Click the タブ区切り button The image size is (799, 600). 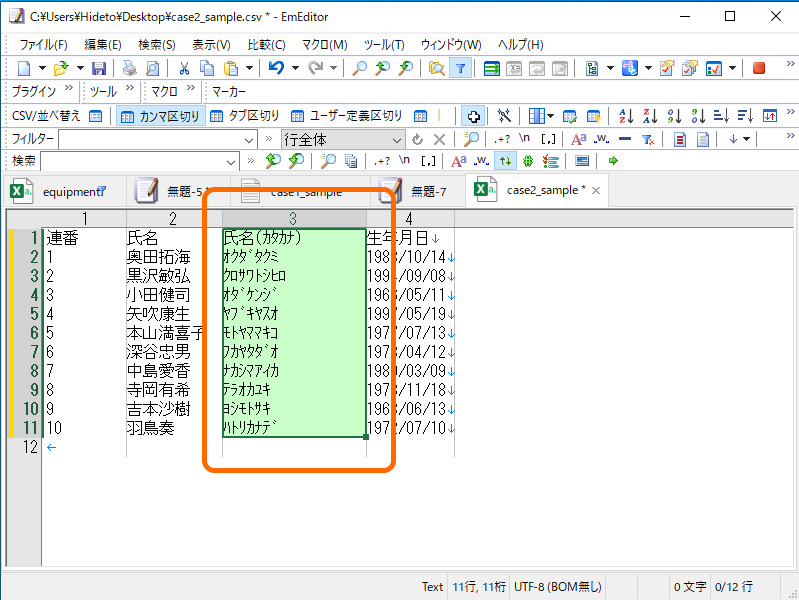pyautogui.click(x=245, y=116)
